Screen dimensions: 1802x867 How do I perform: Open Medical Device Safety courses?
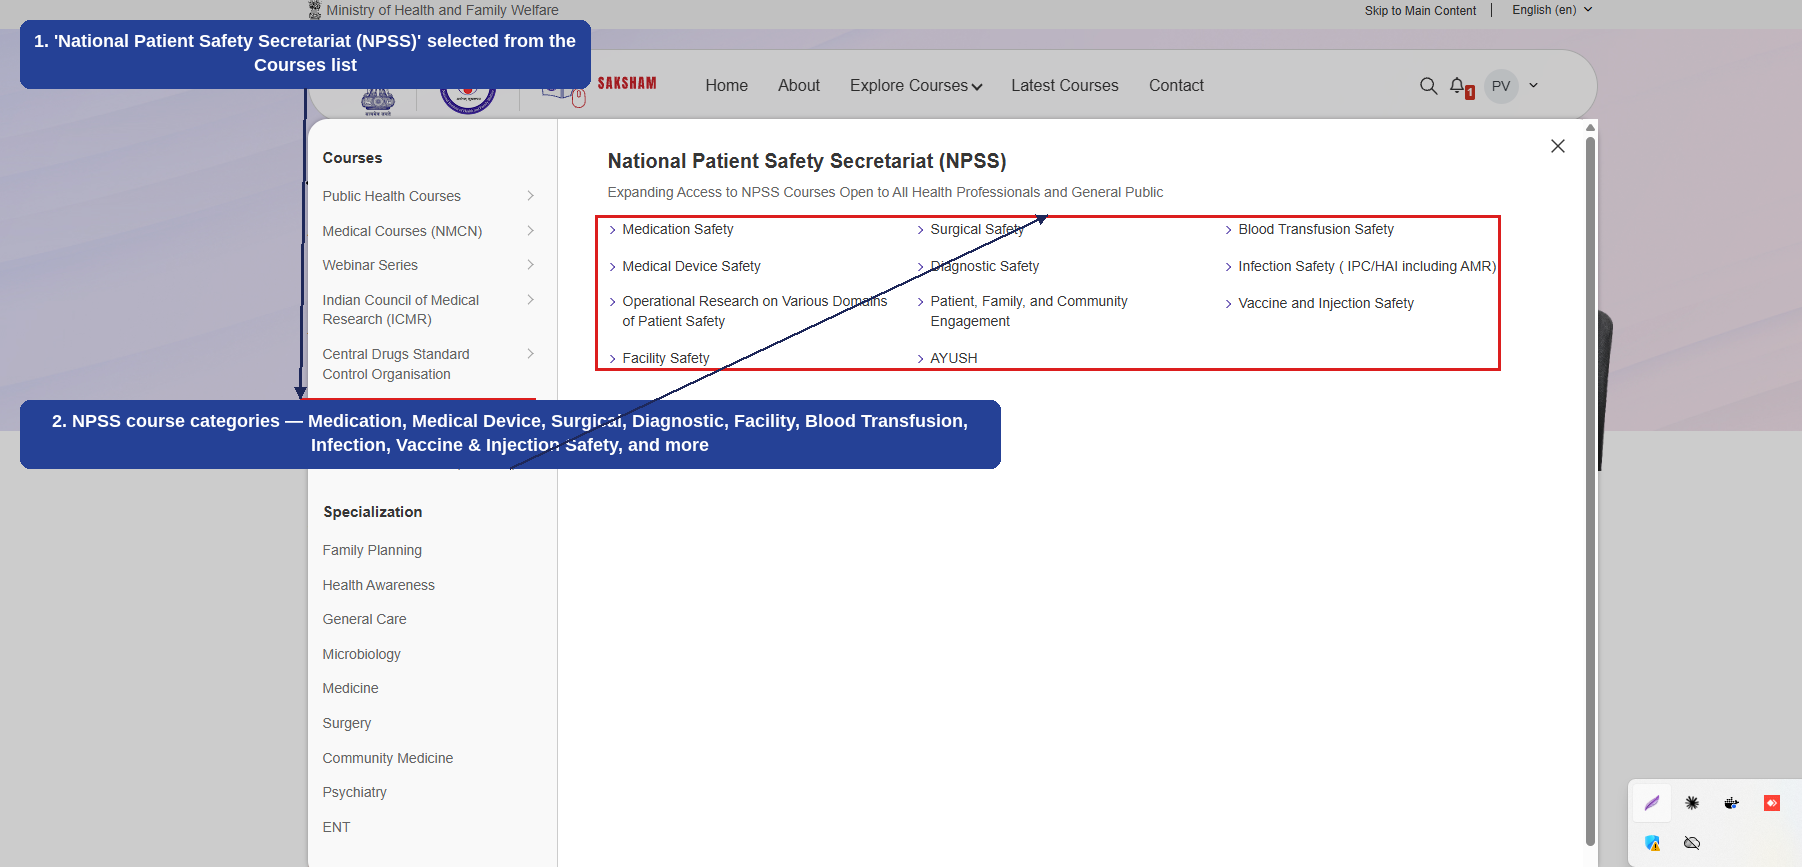pos(691,266)
